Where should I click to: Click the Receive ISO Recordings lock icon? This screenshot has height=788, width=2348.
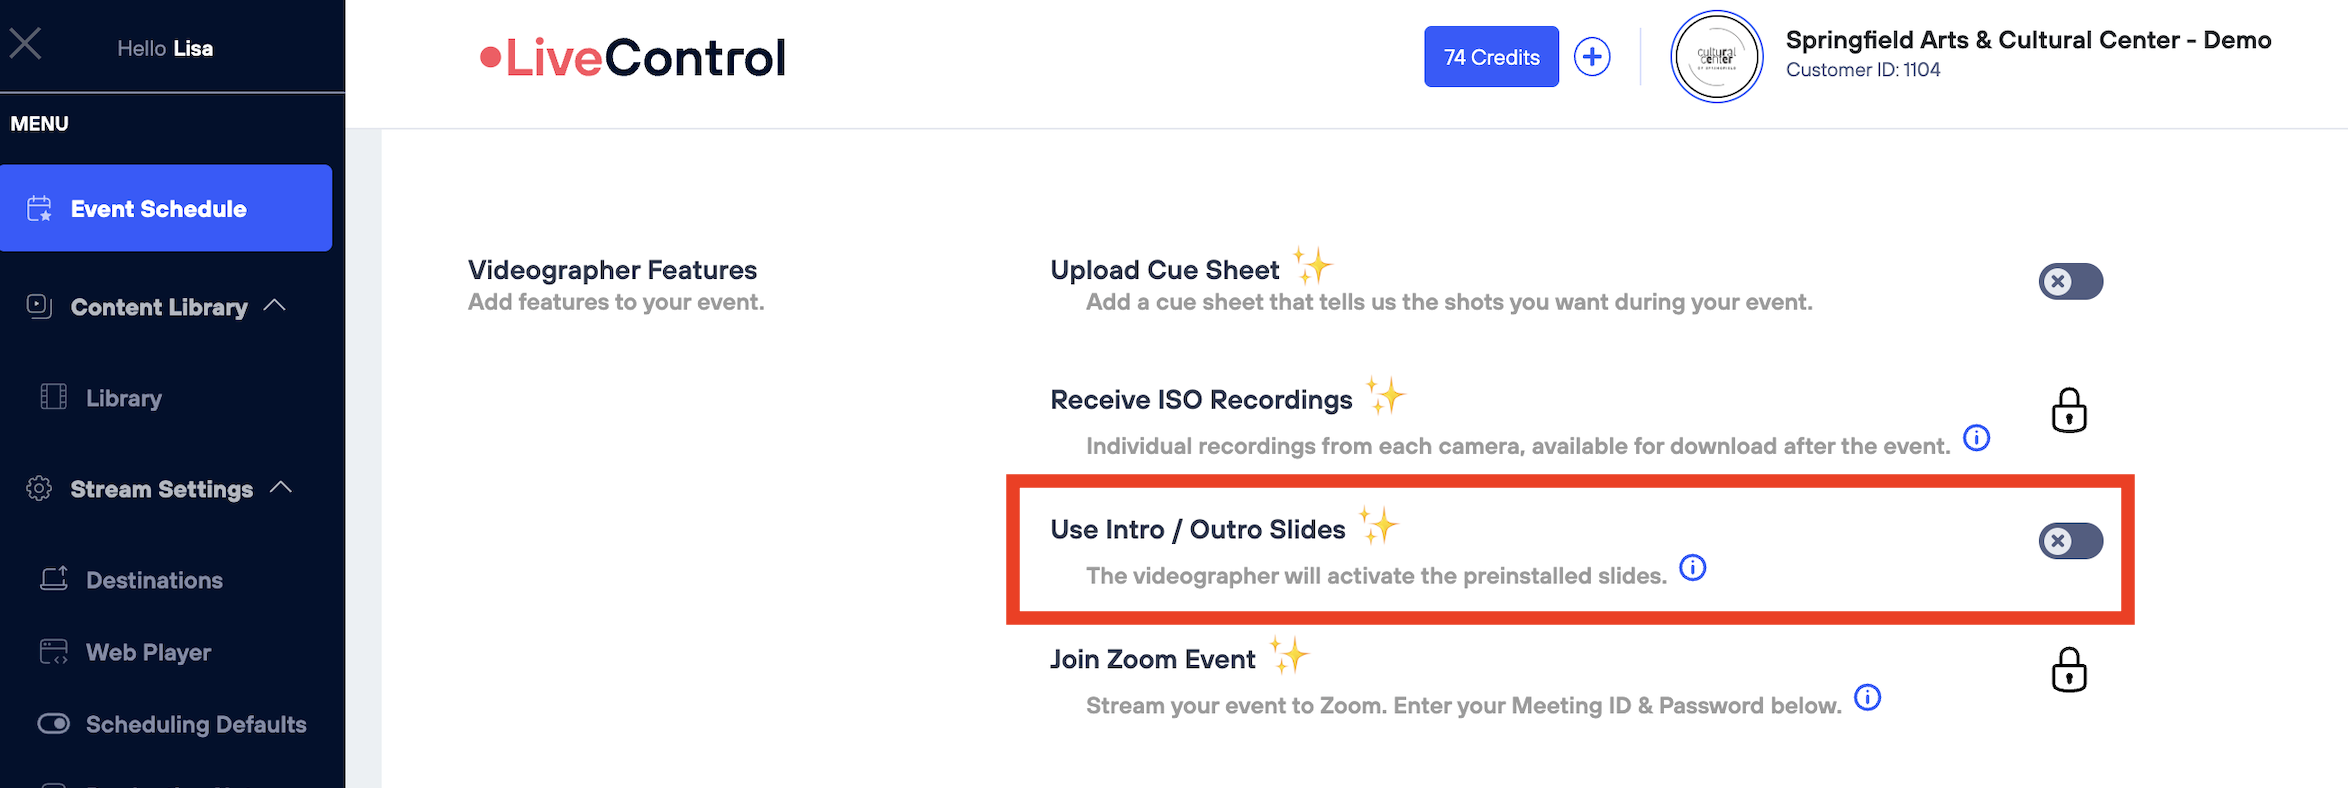coord(2069,410)
